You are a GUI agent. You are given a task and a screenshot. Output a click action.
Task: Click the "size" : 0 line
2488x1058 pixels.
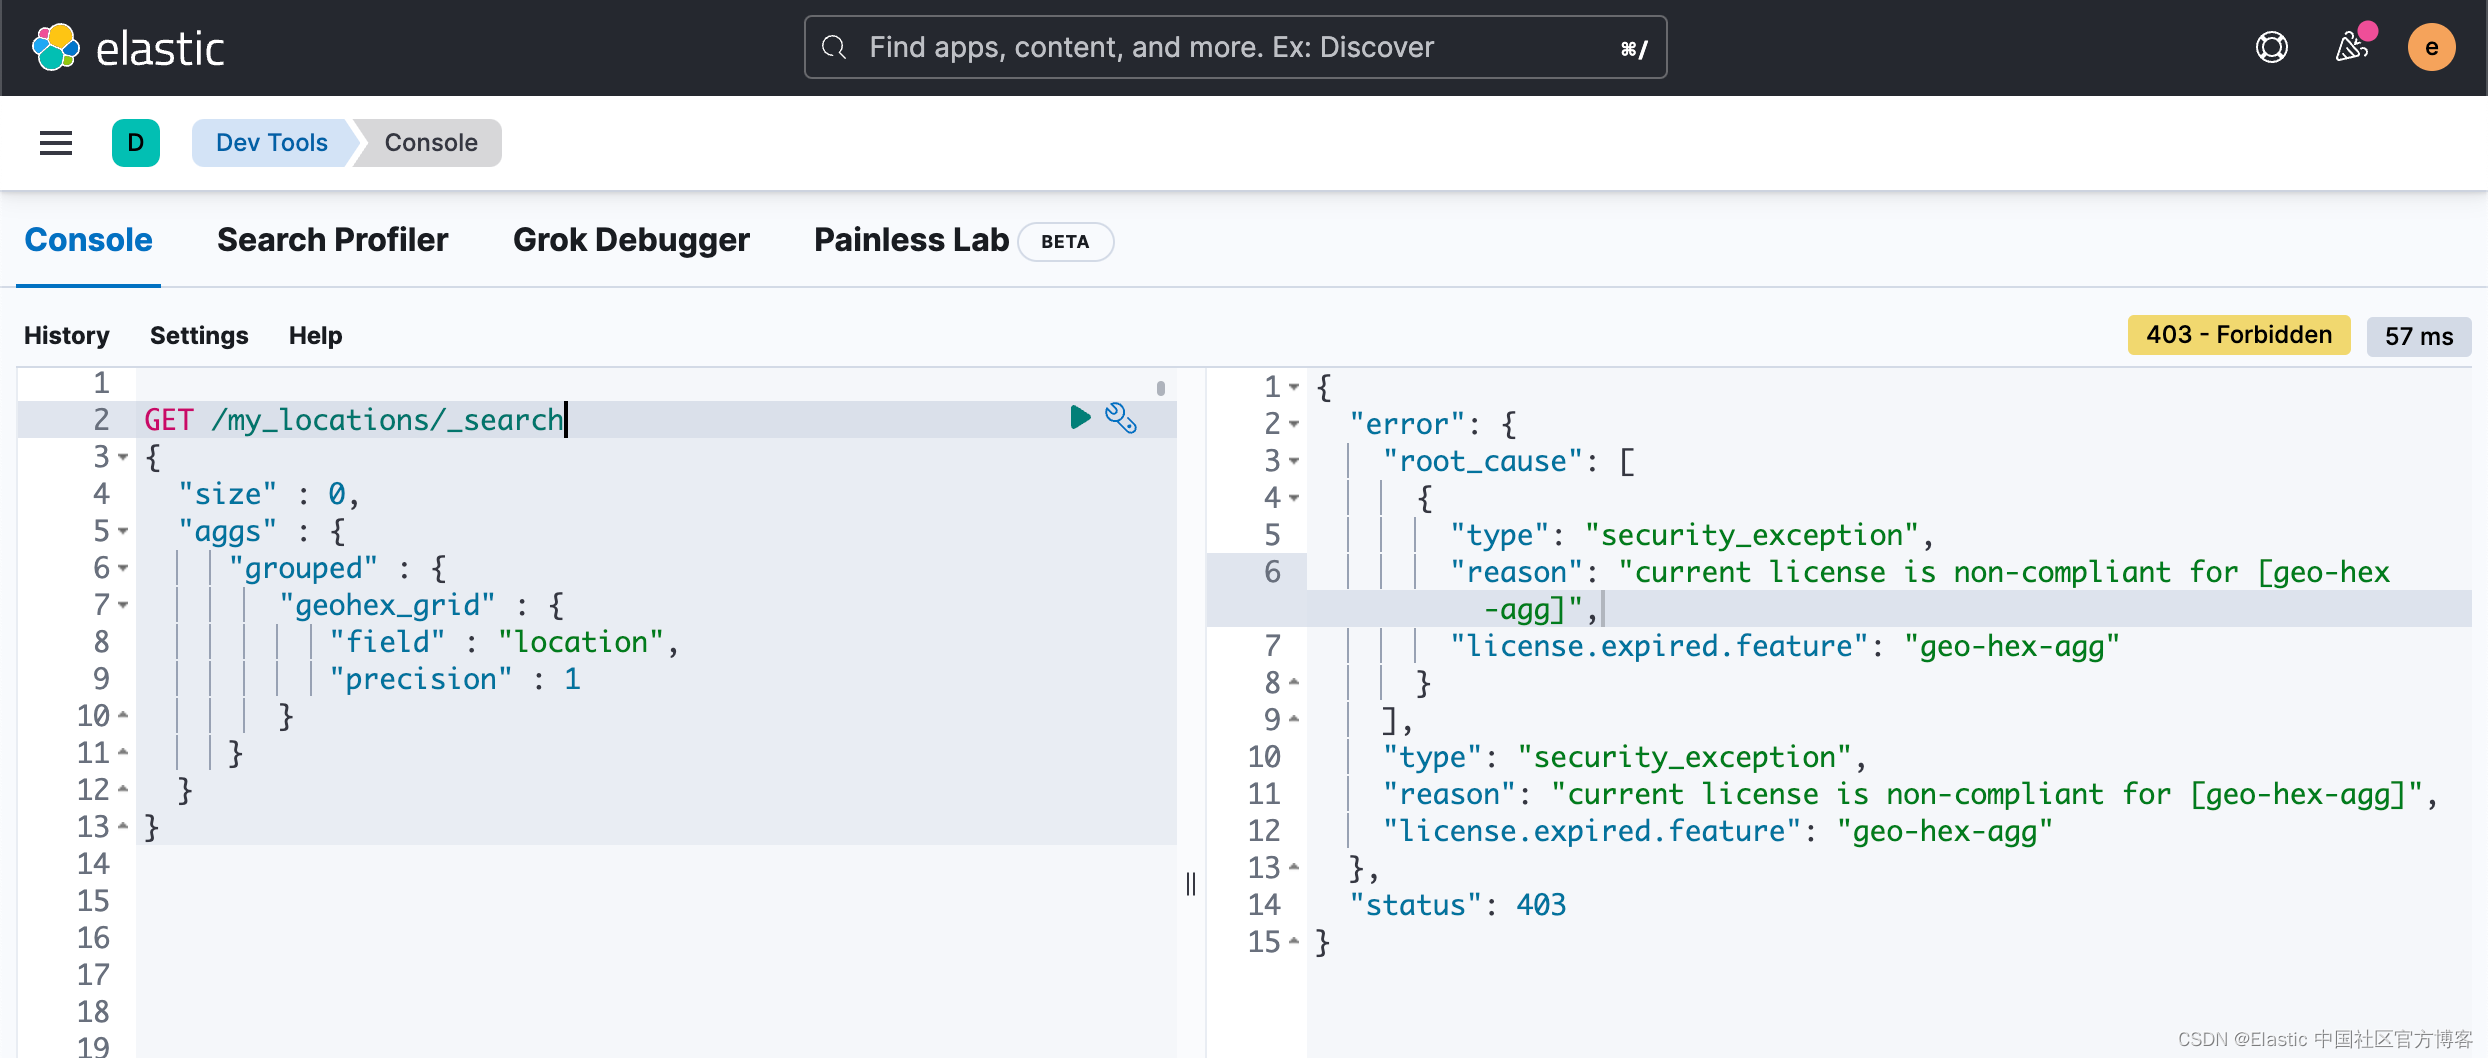tap(269, 494)
